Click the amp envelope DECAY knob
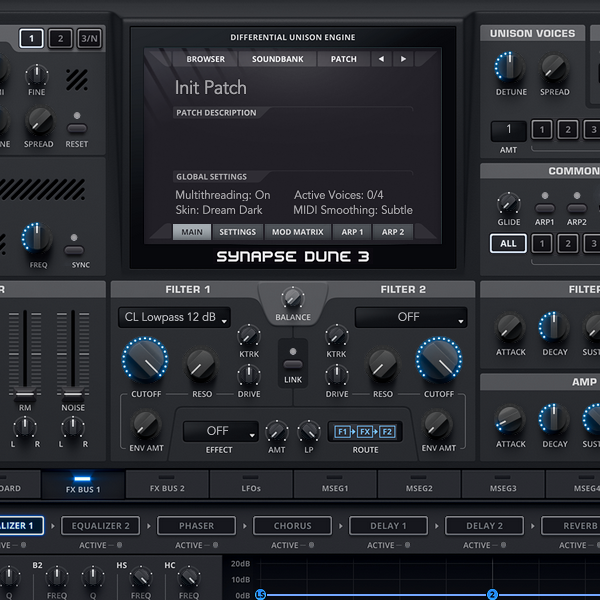 [554, 420]
